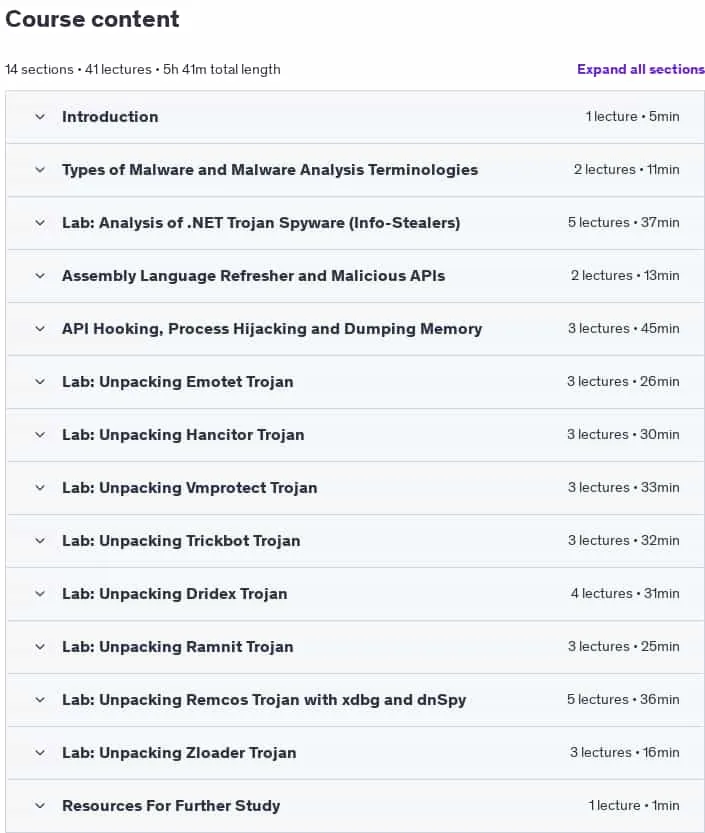Click the 4 lectures • 31min label
Screen dimensions: 705x833
click(x=625, y=593)
